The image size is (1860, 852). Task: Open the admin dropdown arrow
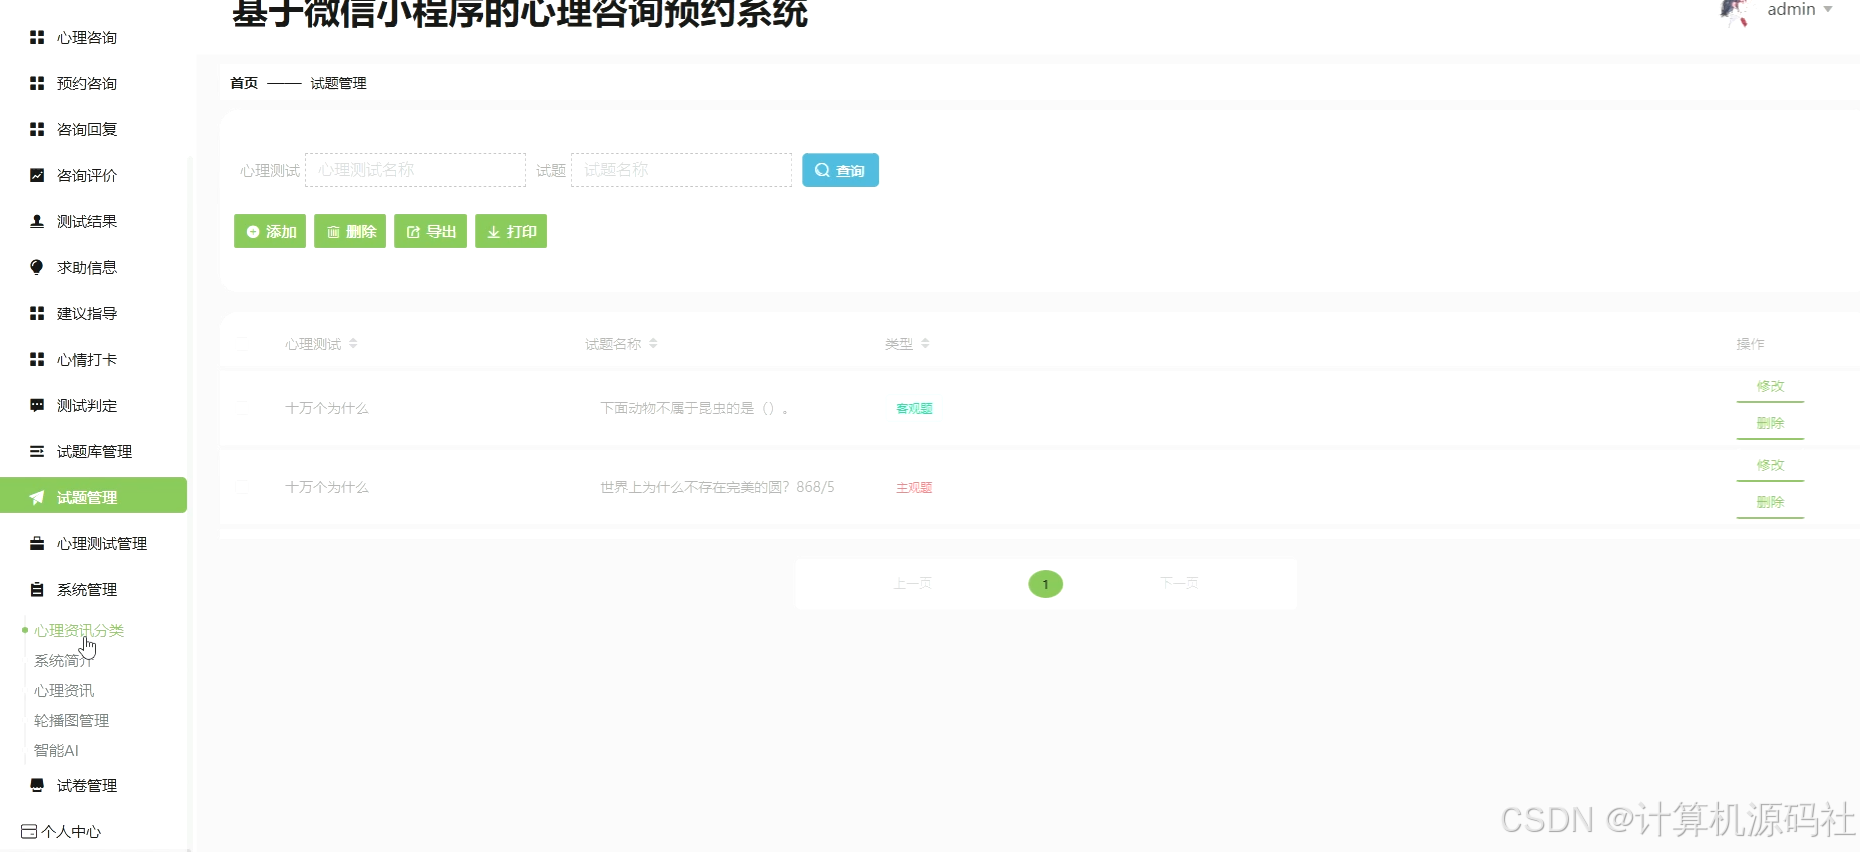pos(1828,10)
